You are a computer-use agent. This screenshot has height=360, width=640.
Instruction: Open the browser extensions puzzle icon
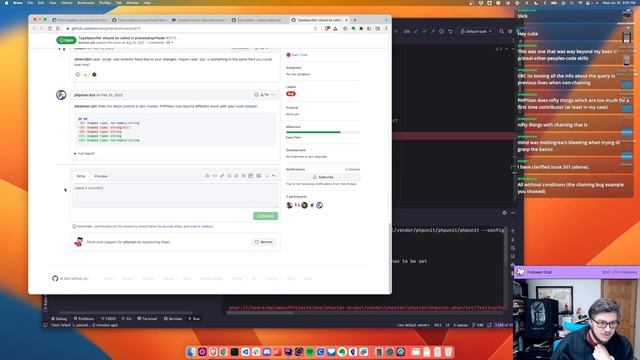[x=361, y=29]
